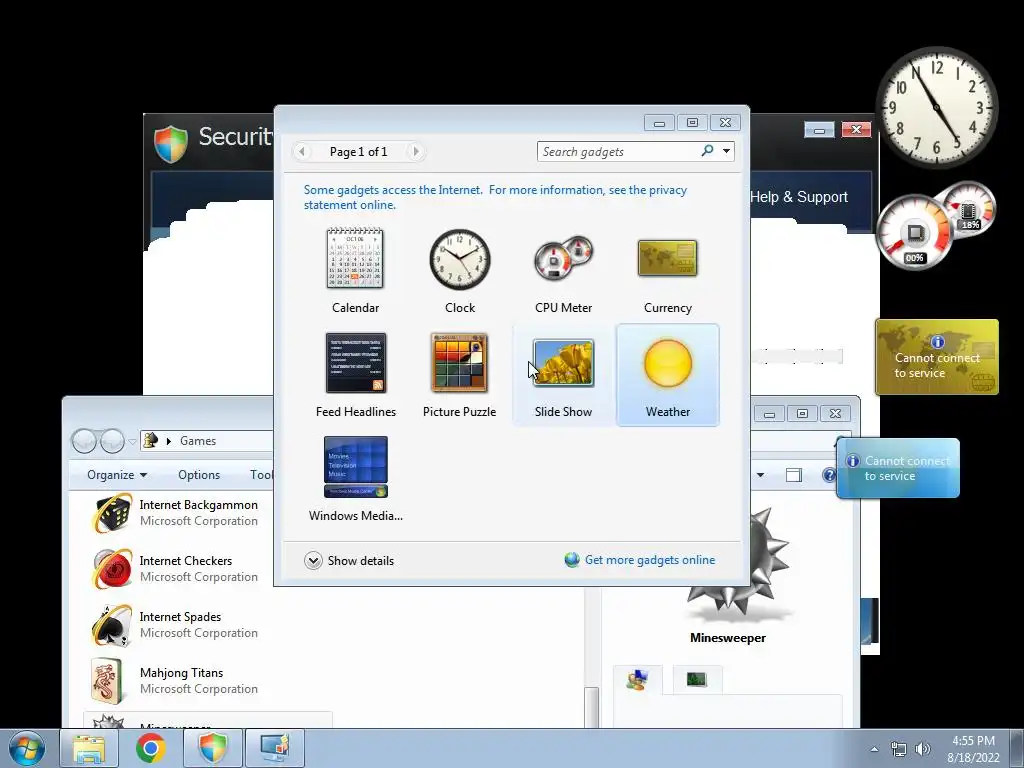This screenshot has height=768, width=1024.
Task: Open search options dropdown arrow
Action: pos(726,152)
